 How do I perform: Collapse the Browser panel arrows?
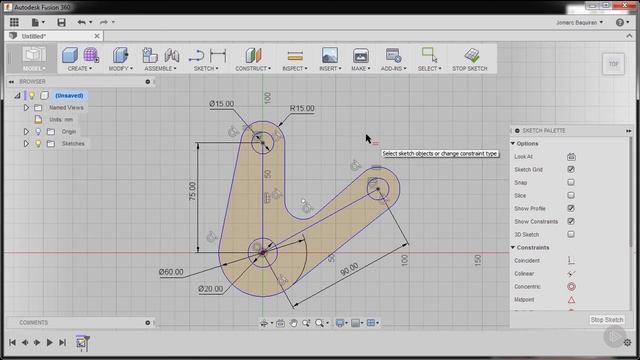click(11, 82)
